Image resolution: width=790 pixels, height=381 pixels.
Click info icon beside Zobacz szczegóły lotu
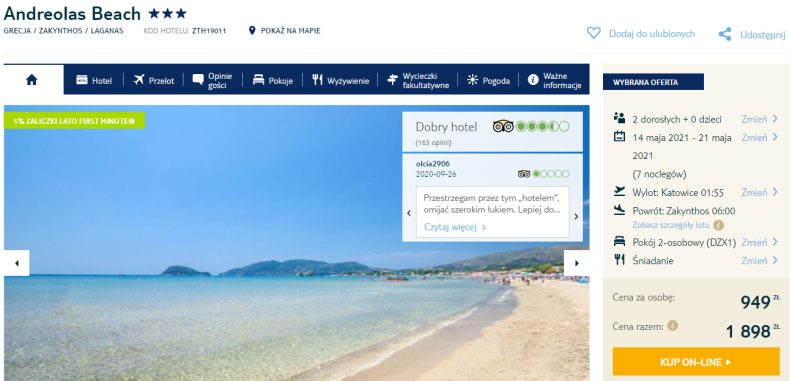[x=719, y=225]
